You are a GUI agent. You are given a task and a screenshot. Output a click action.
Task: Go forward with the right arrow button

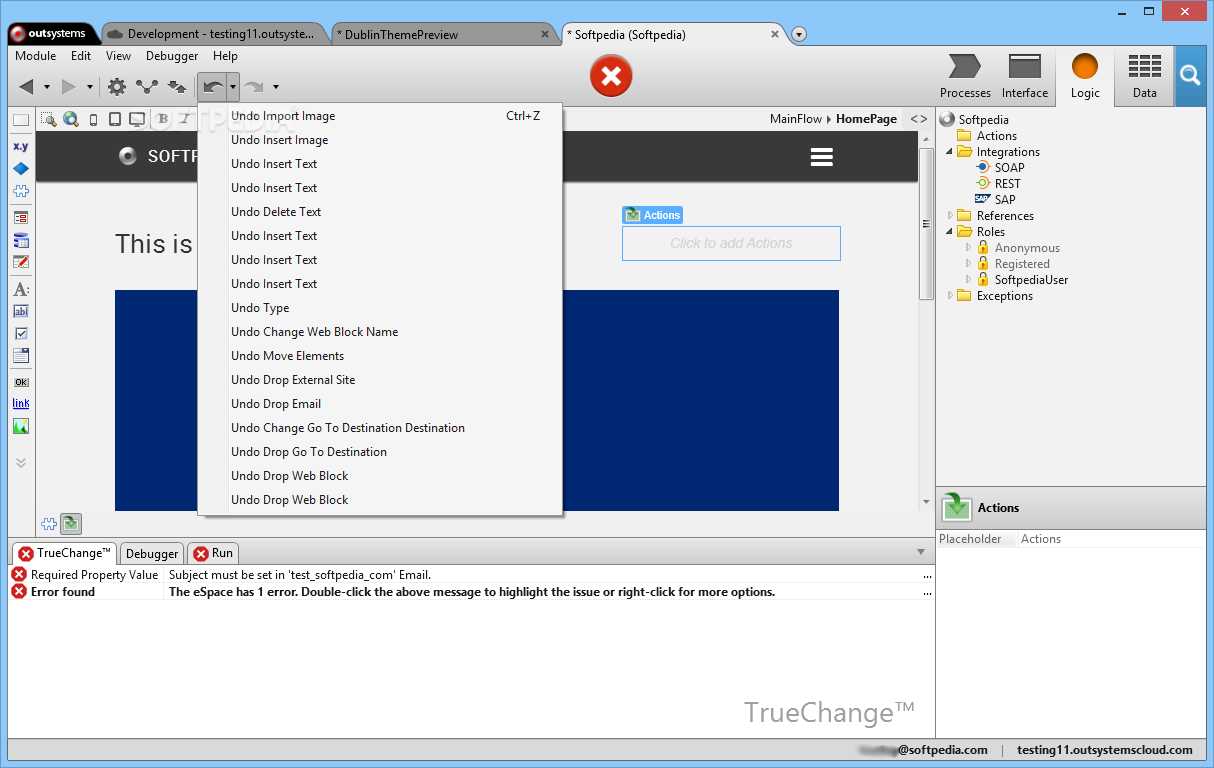click(x=69, y=87)
